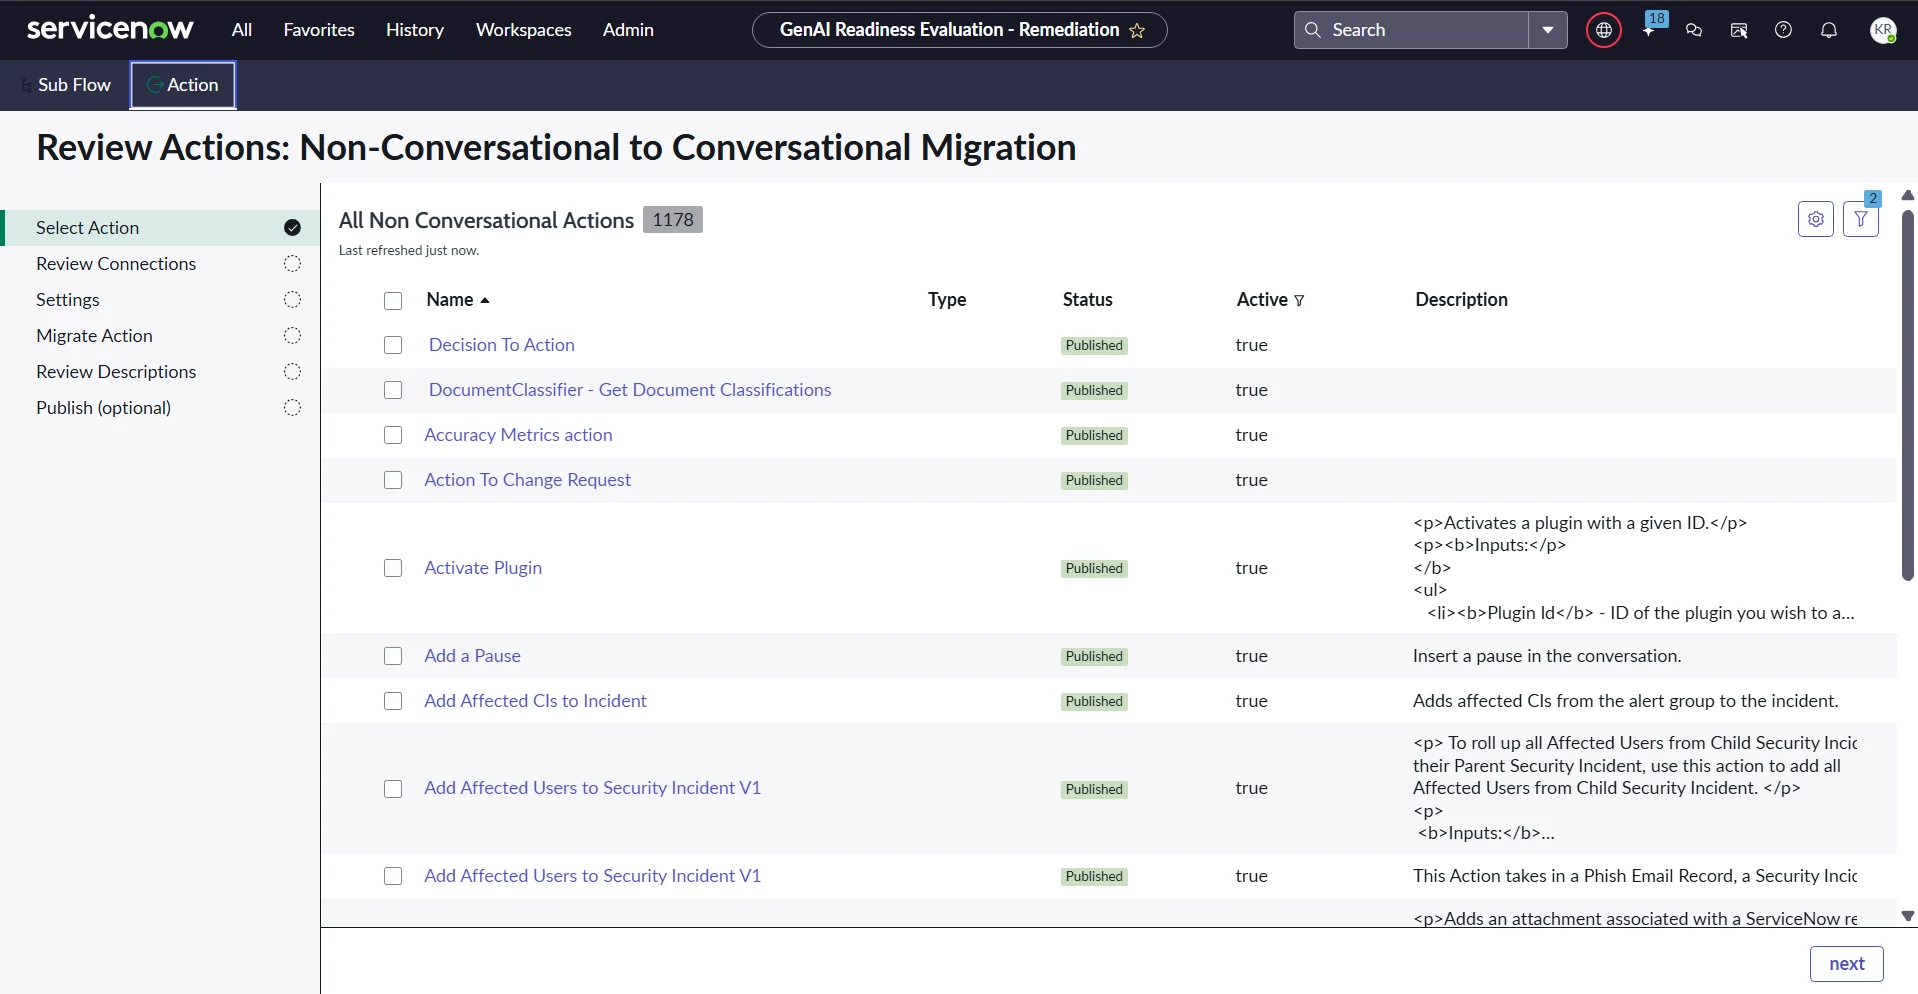Viewport: 1918px width, 994px height.
Task: Open the notifications bell
Action: [1829, 30]
